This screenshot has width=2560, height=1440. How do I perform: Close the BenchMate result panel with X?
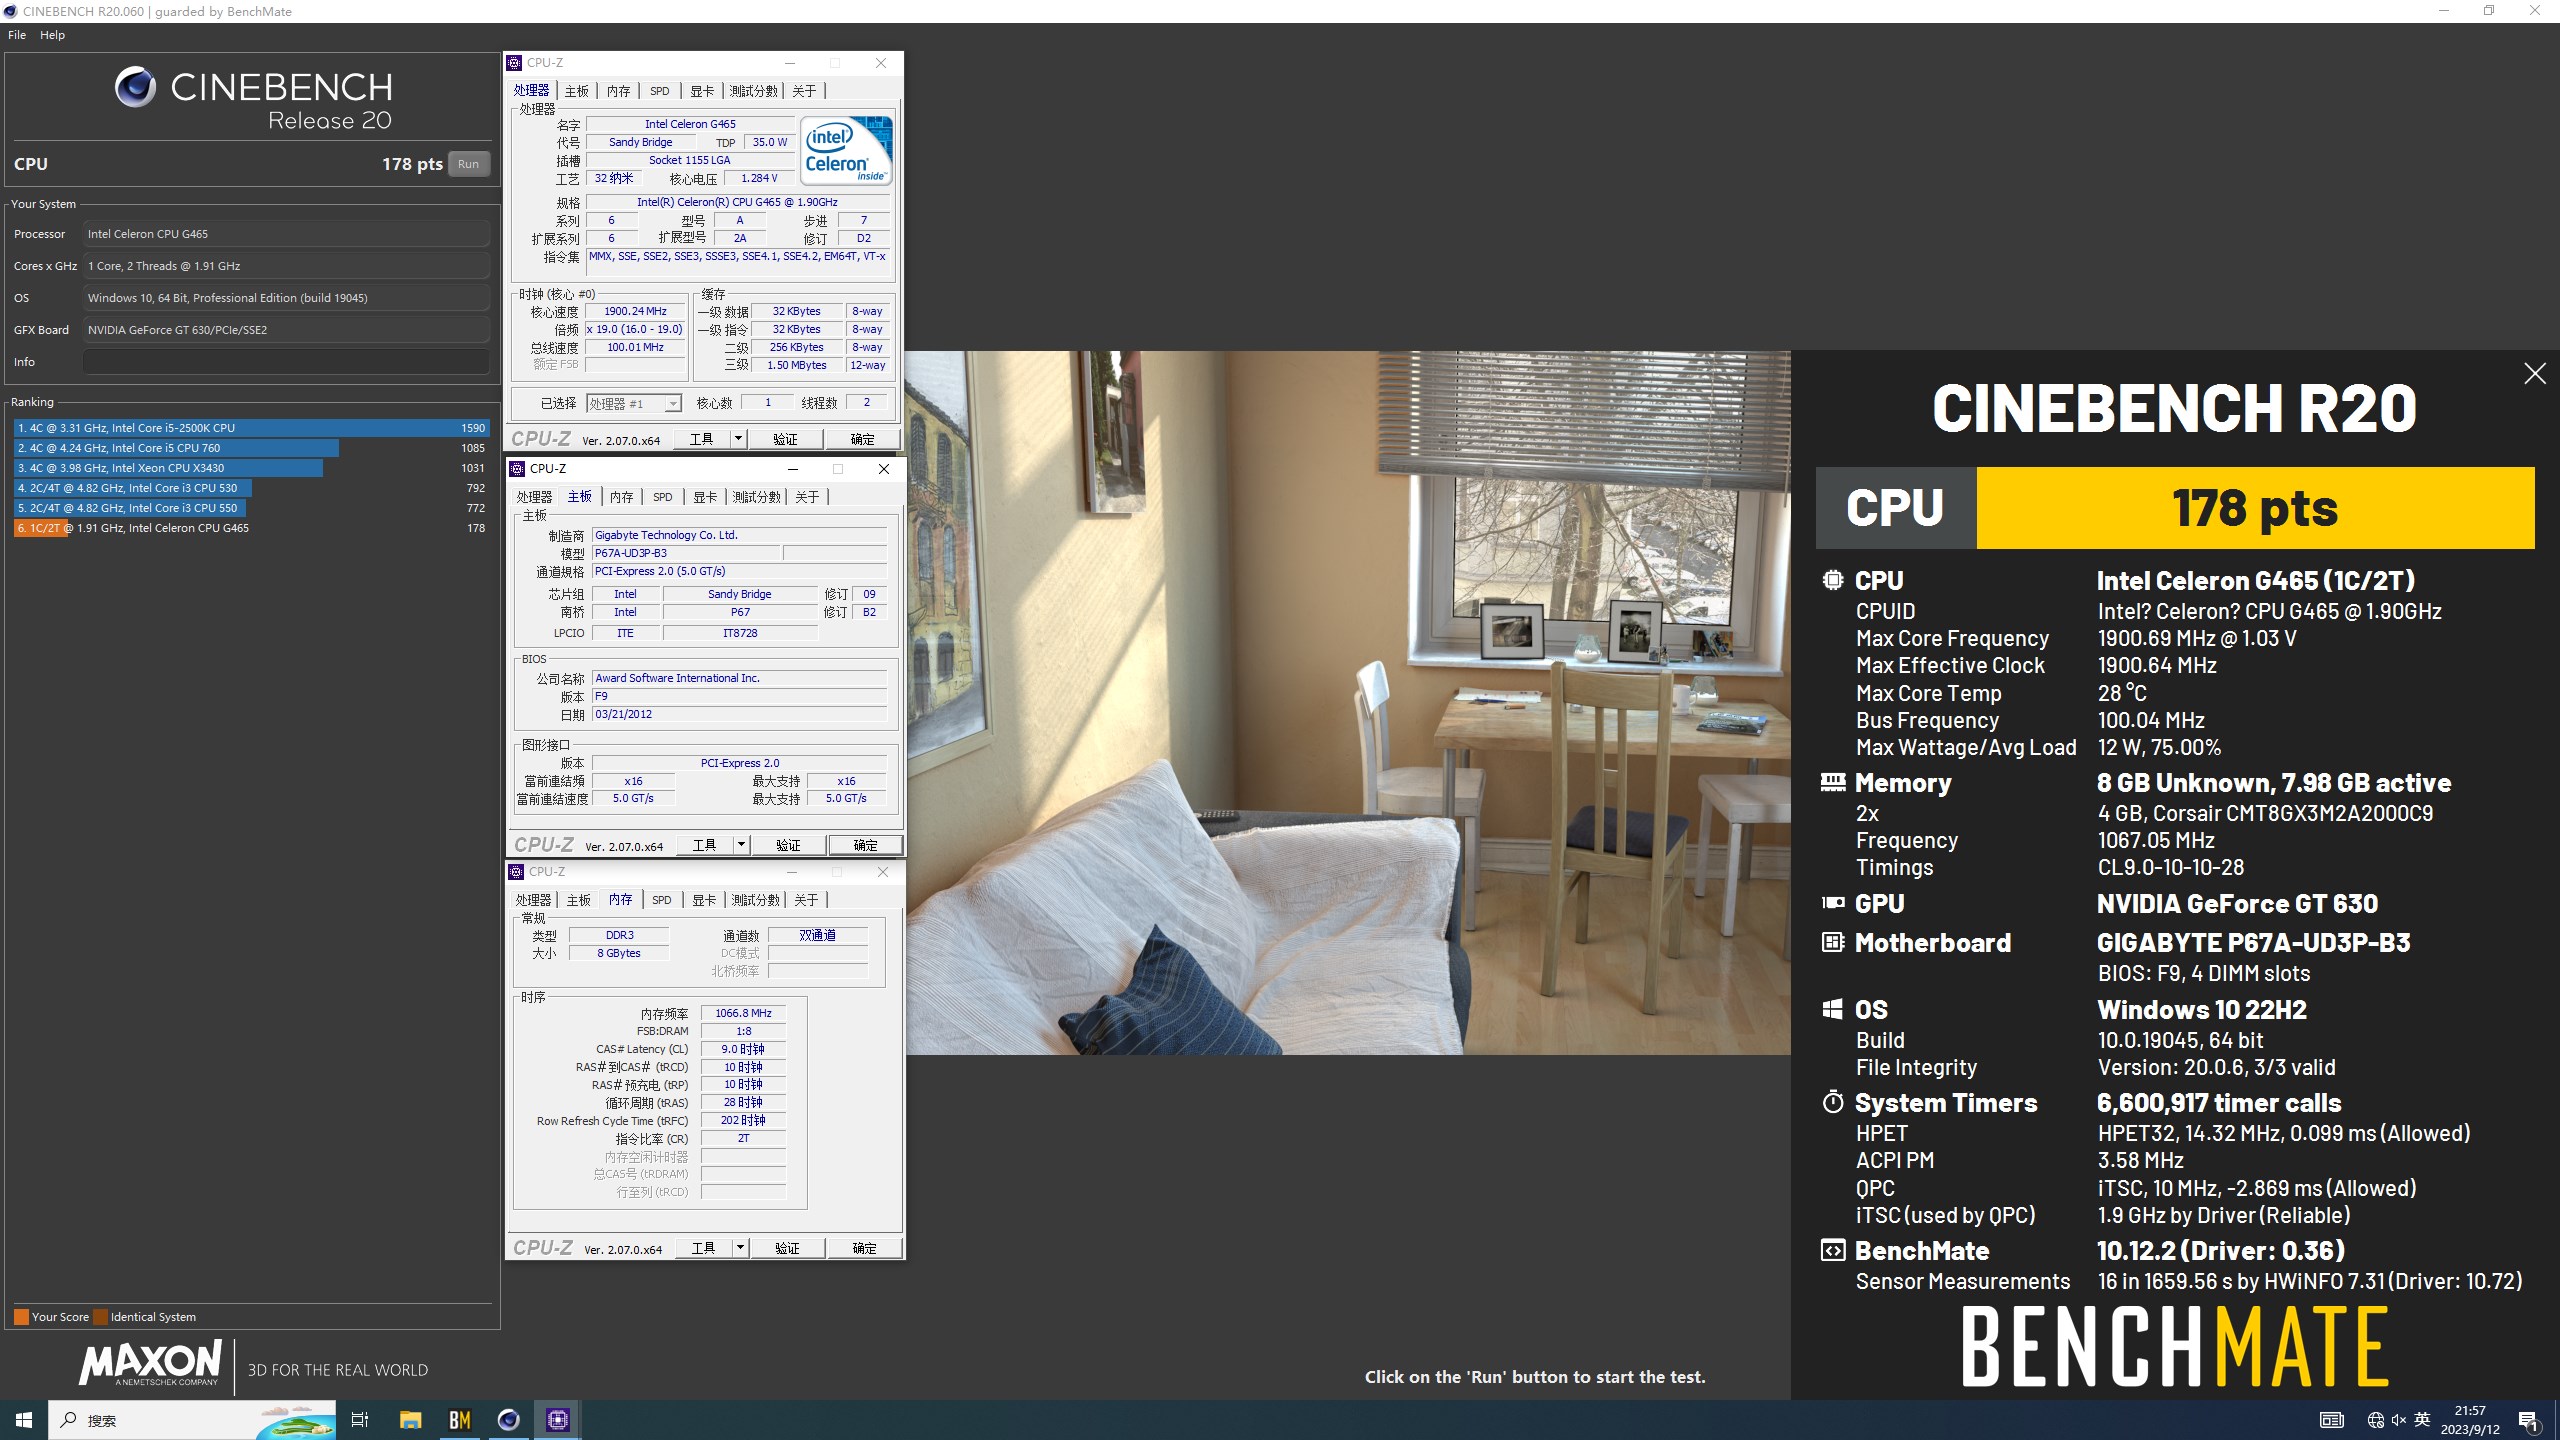[x=2534, y=374]
